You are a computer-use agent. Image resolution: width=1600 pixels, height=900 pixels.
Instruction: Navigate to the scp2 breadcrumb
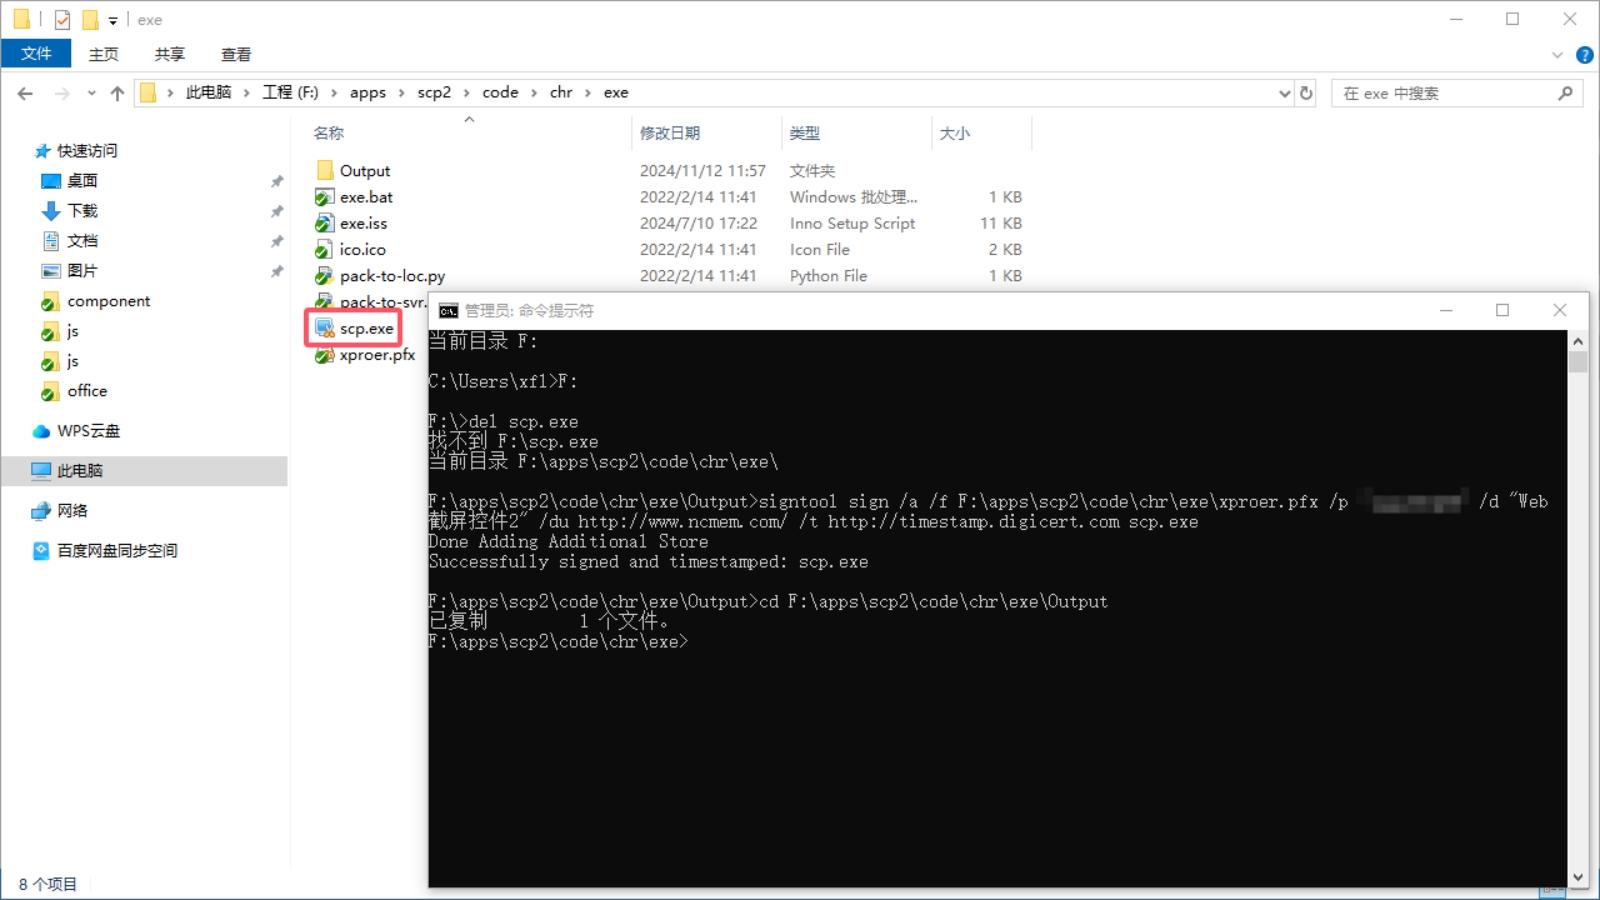pos(434,92)
